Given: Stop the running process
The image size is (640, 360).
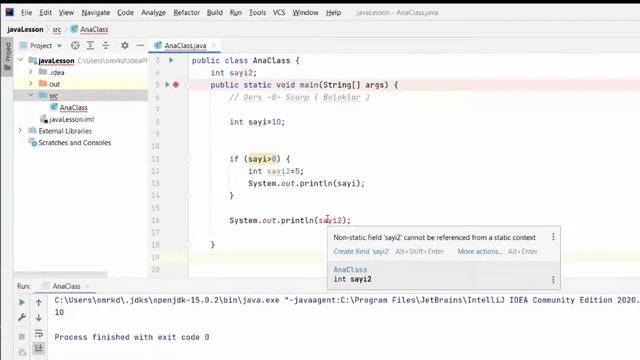Looking at the screenshot, I should coord(22,336).
